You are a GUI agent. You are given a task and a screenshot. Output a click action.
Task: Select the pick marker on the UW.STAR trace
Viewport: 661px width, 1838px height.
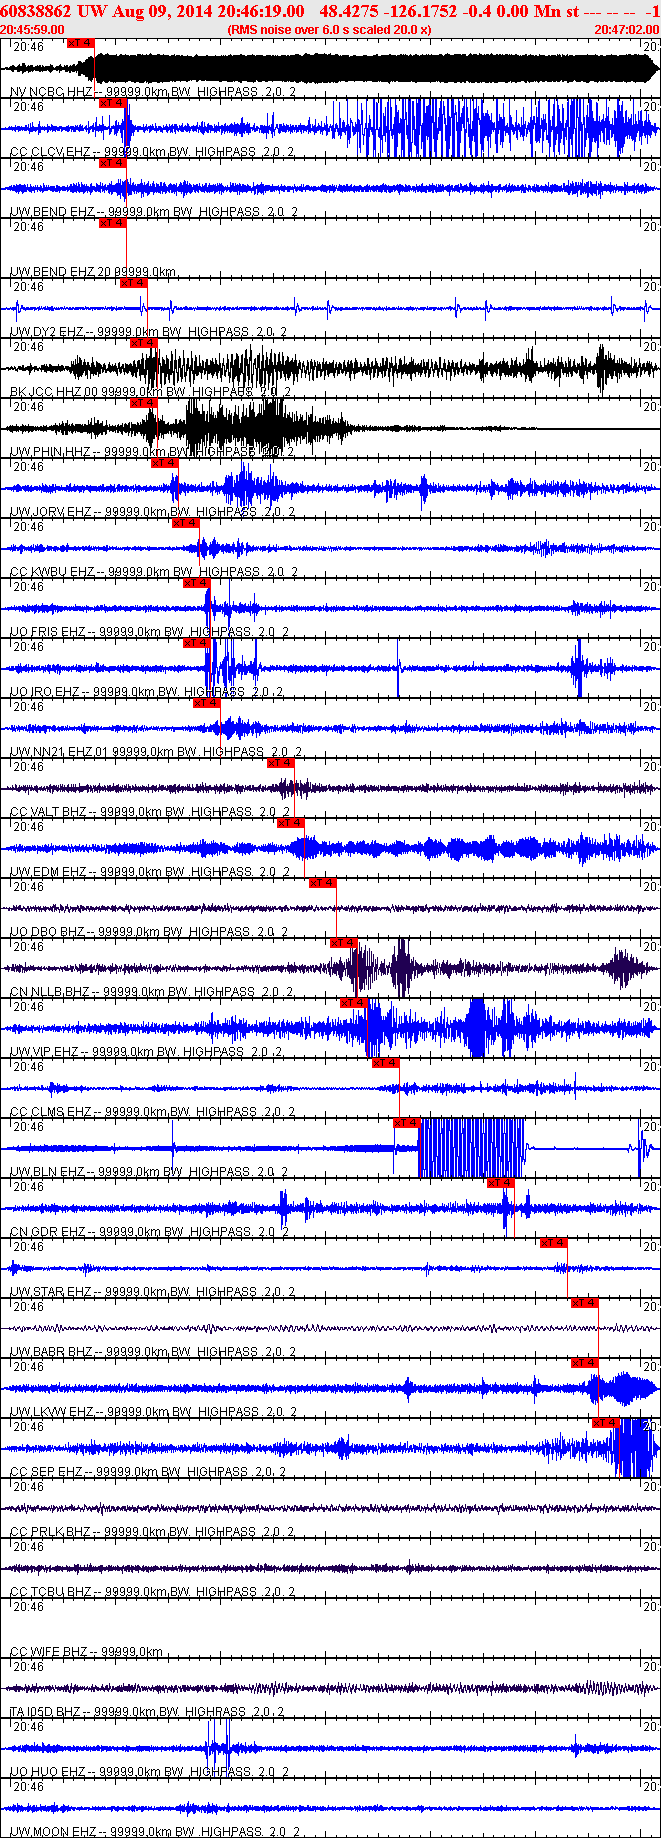point(554,1243)
